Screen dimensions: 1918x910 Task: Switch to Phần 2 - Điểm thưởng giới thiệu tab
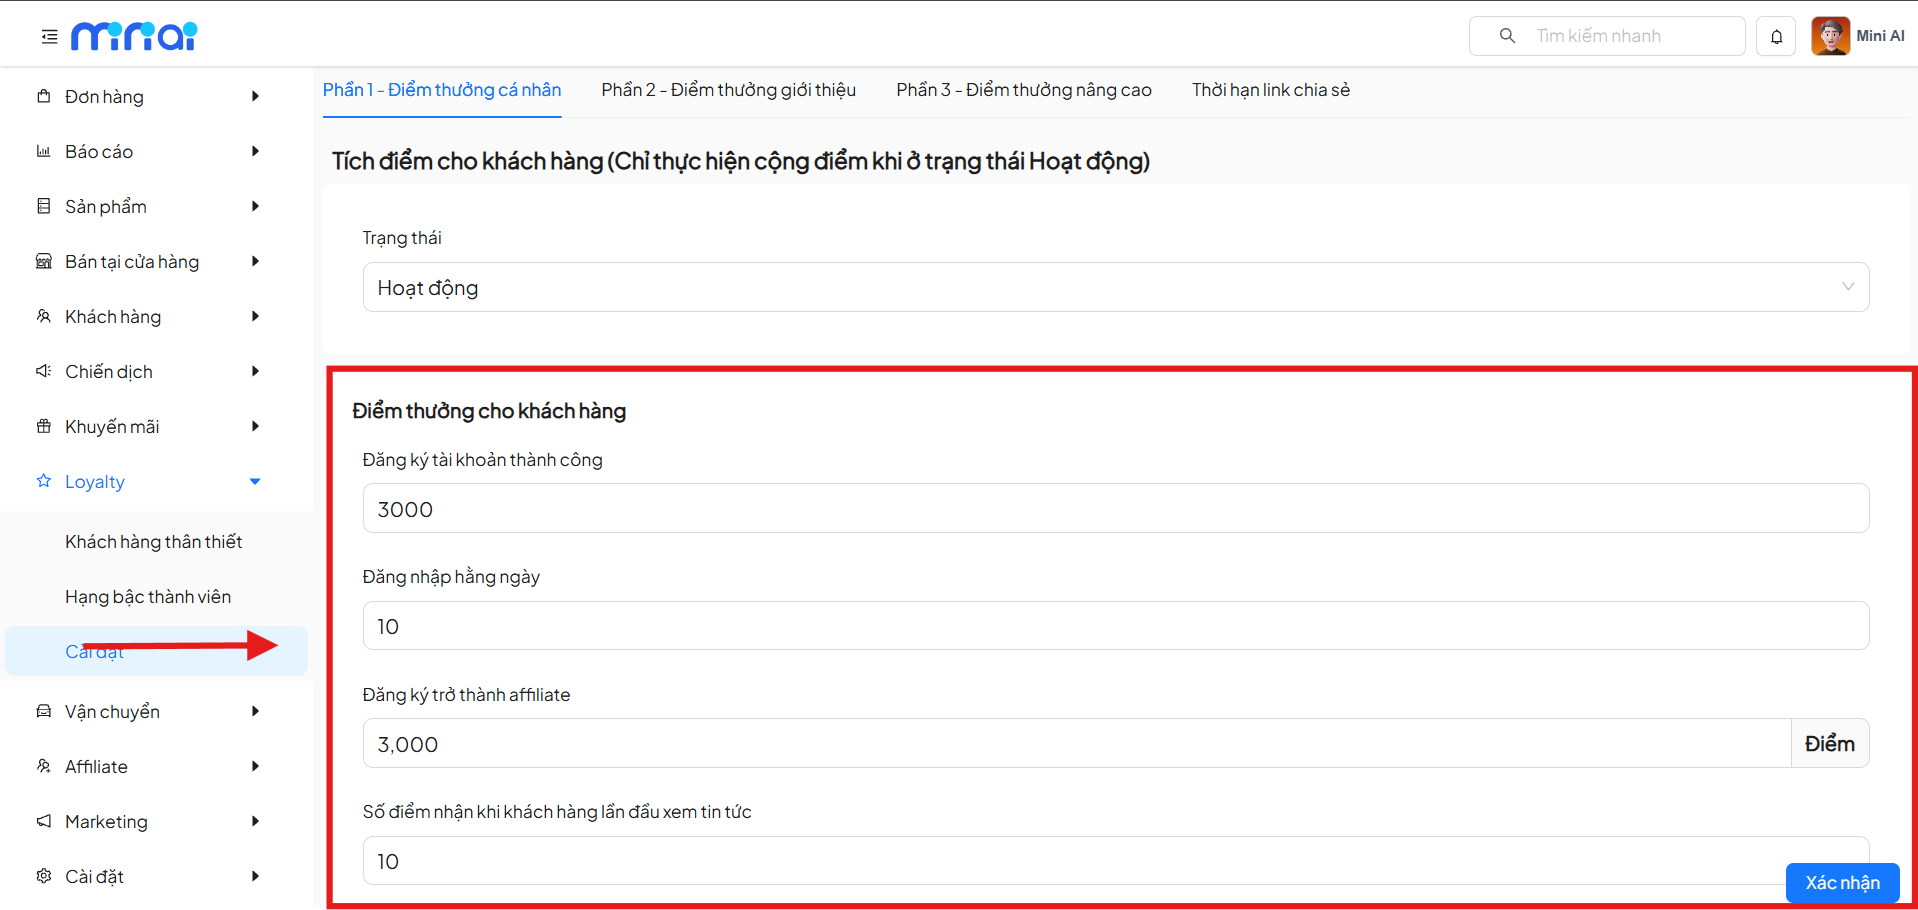tap(728, 90)
